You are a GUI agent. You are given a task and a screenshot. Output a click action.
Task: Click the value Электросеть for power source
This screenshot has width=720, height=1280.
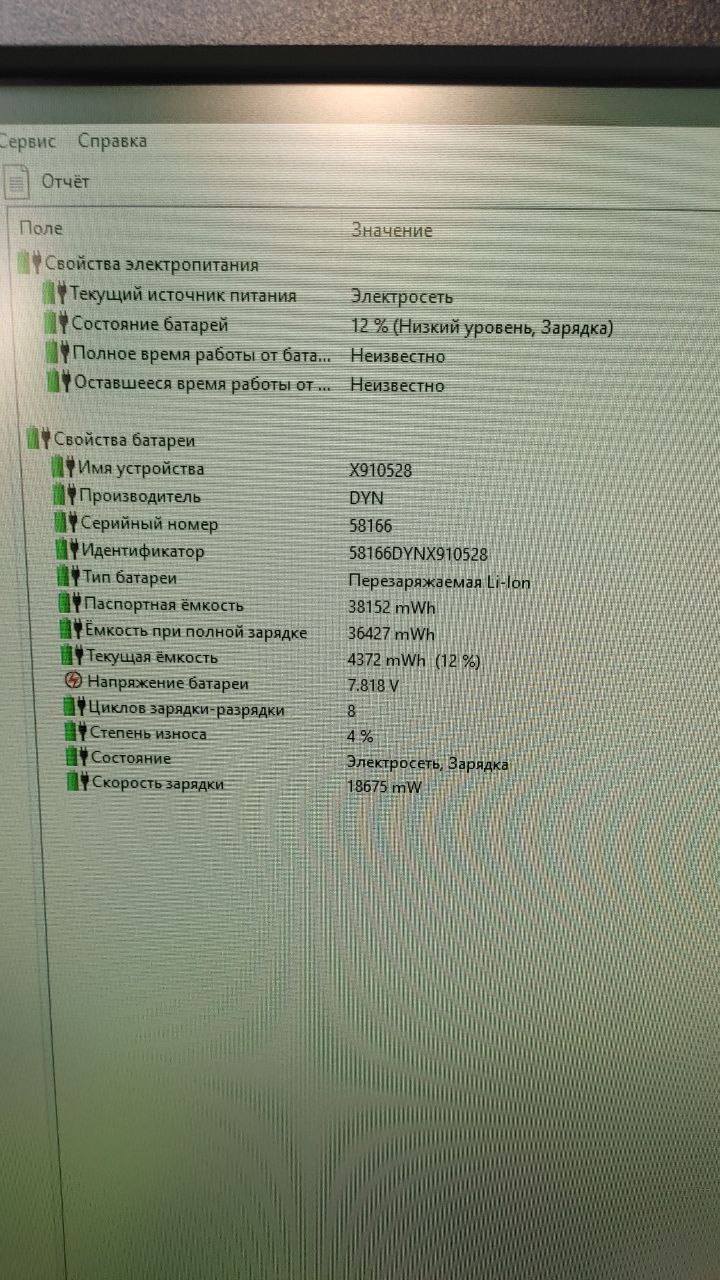401,297
